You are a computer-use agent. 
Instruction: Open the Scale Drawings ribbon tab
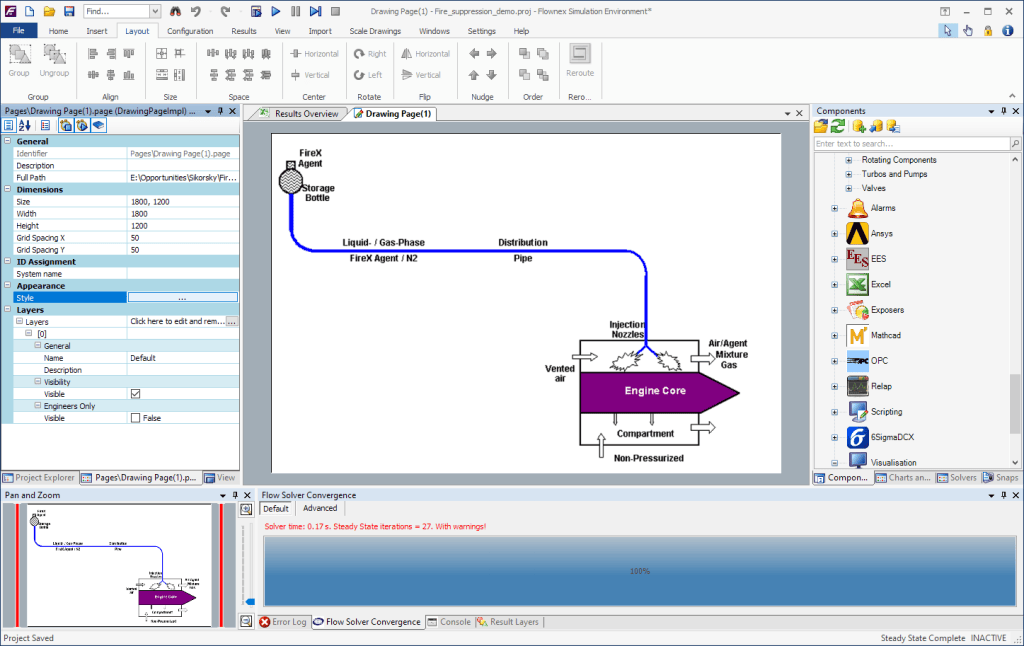tap(375, 31)
